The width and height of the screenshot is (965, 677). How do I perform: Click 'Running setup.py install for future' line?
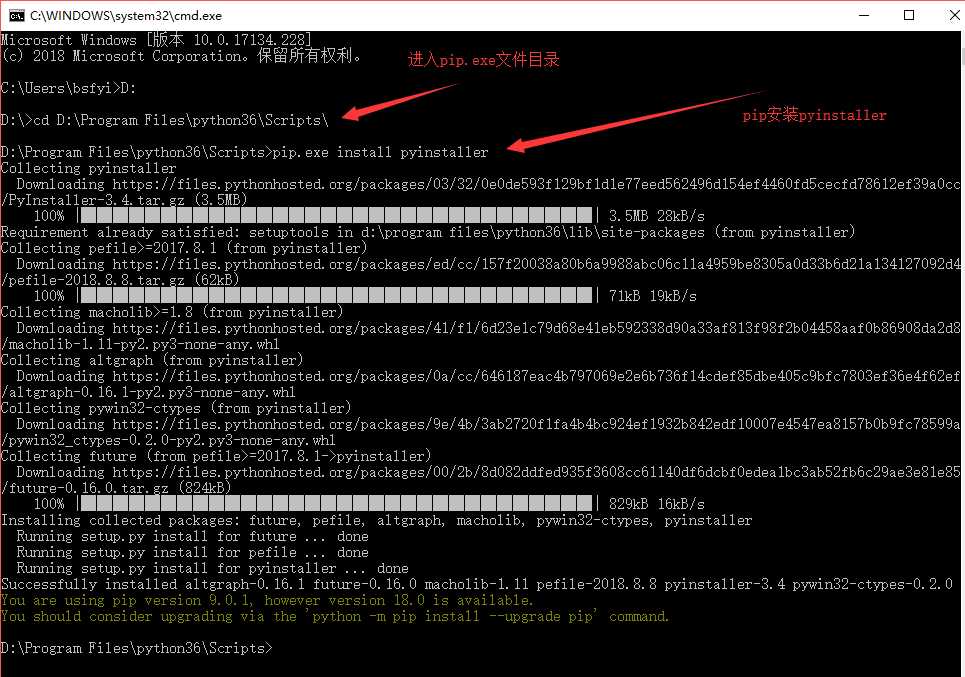[x=193, y=536]
